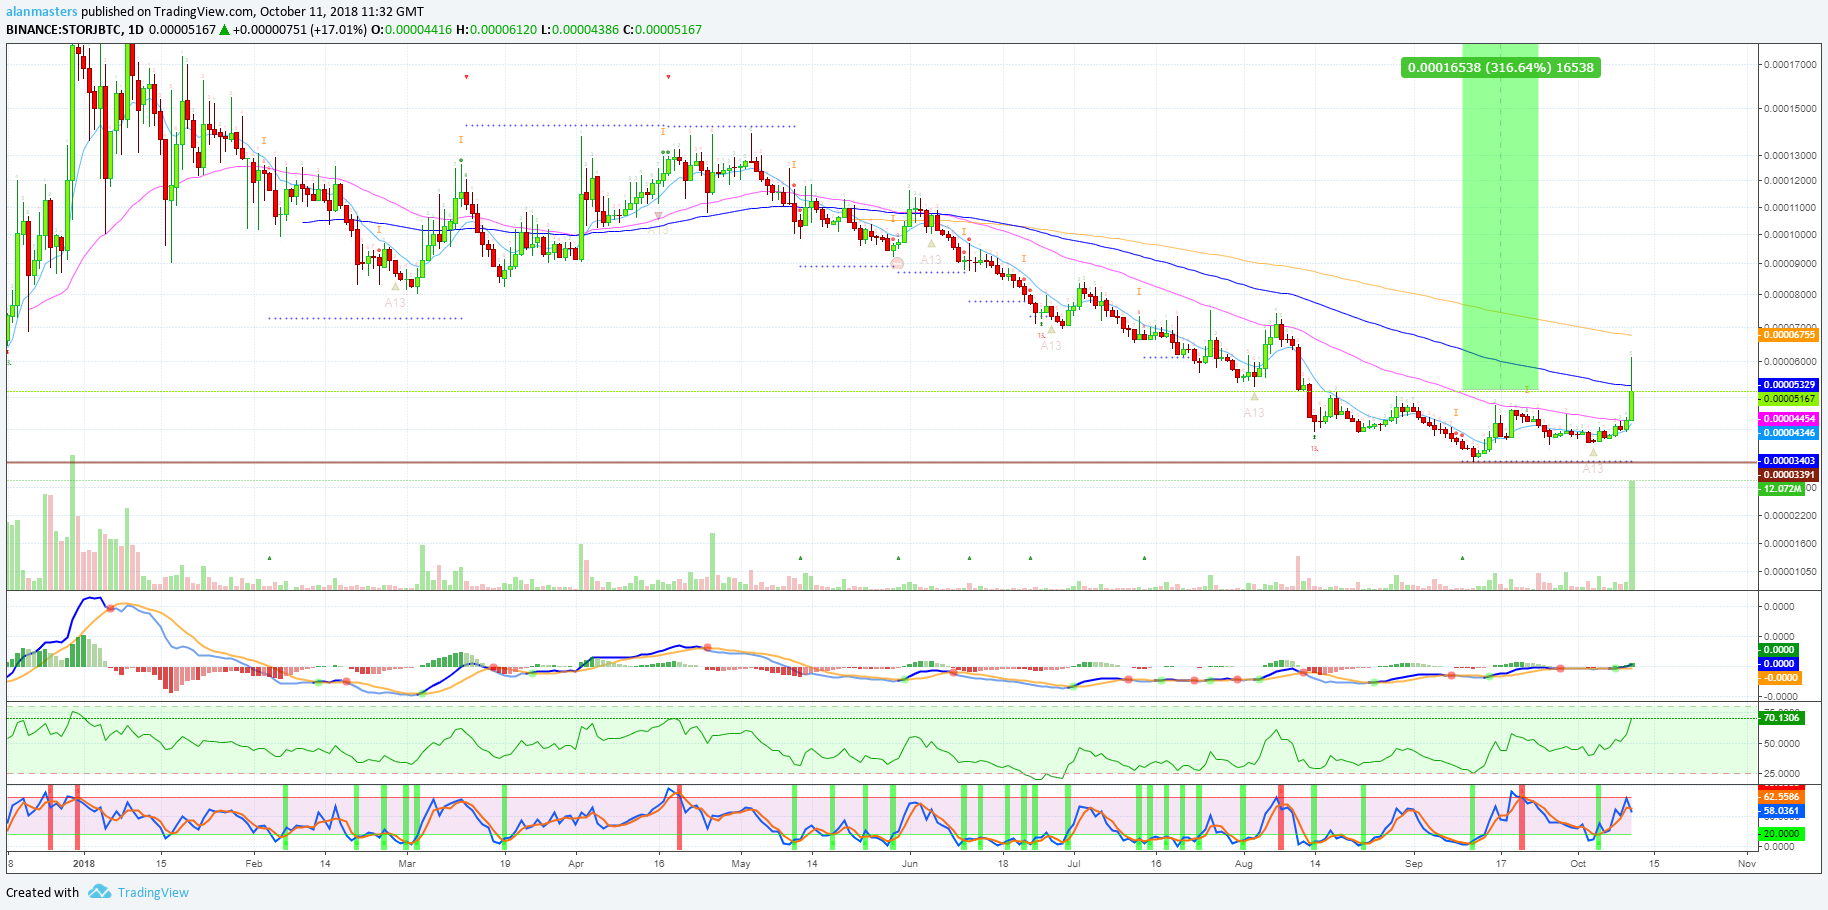The image size is (1828, 910).
Task: Click the Nov label on time axis
Action: tap(1746, 863)
